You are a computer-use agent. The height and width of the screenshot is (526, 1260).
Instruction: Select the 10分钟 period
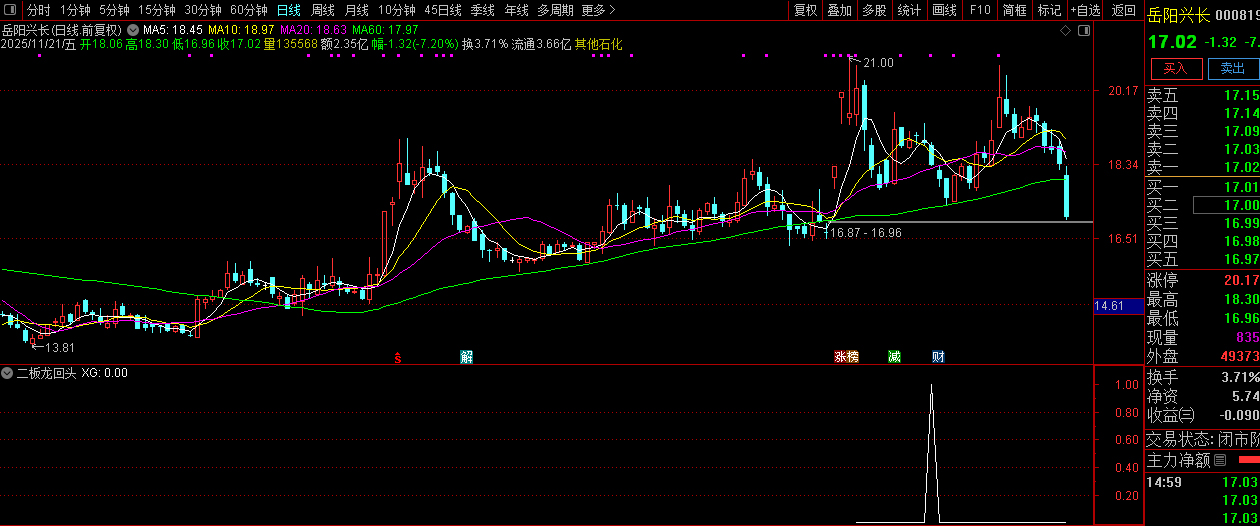point(396,10)
